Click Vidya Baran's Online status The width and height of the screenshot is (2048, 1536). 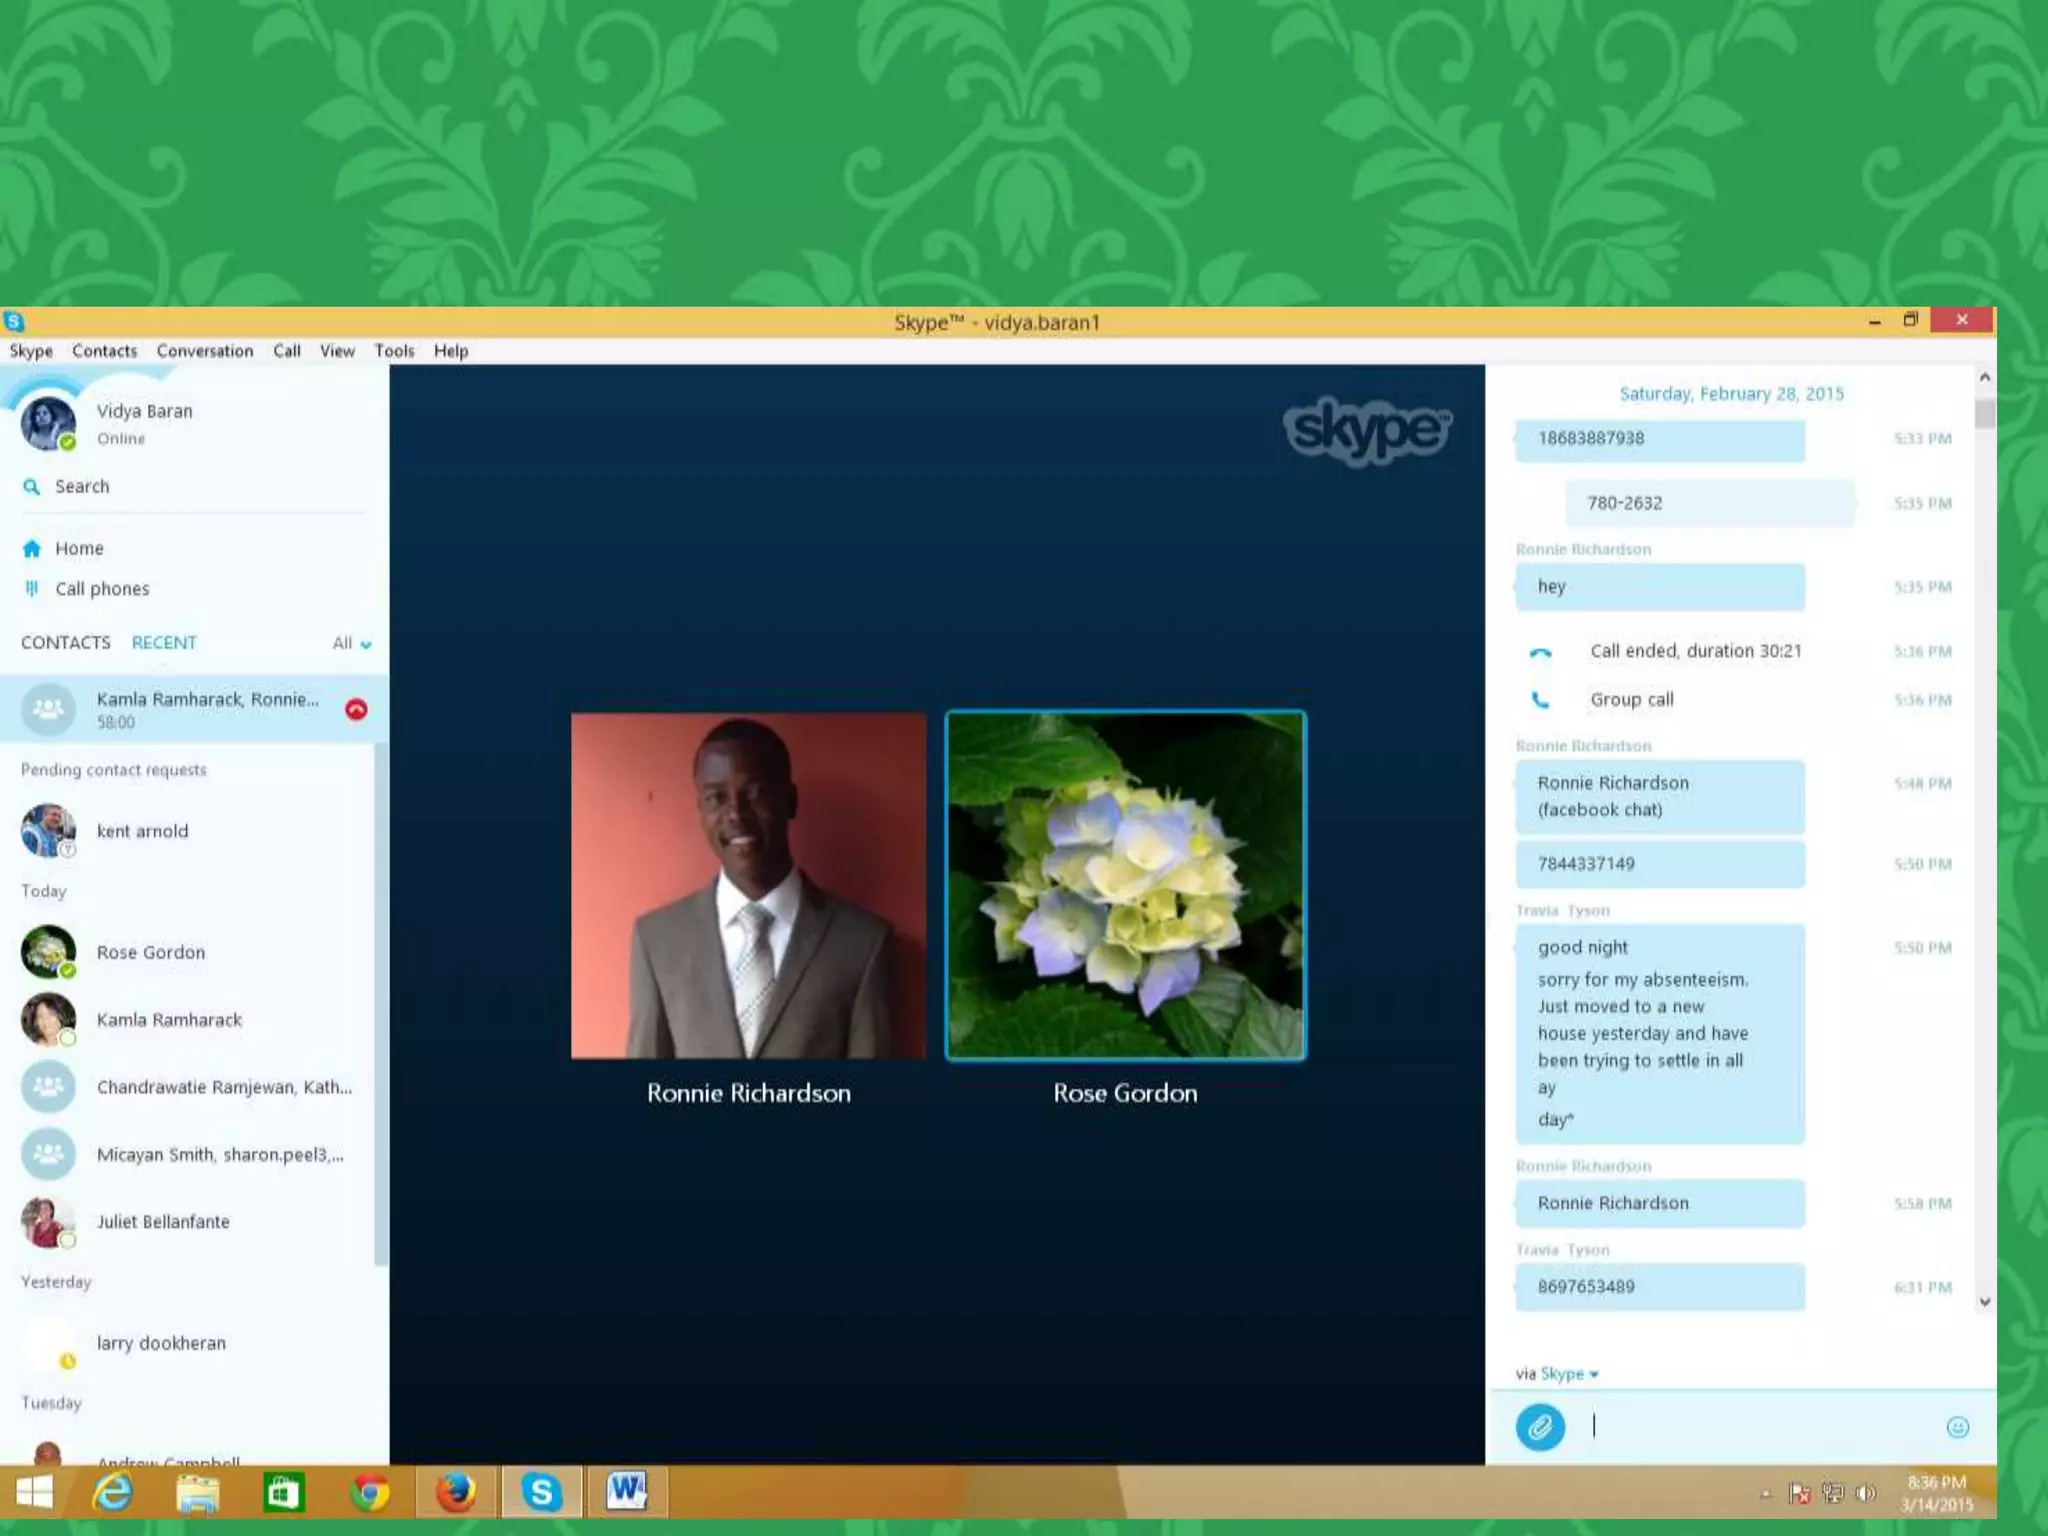[x=121, y=439]
